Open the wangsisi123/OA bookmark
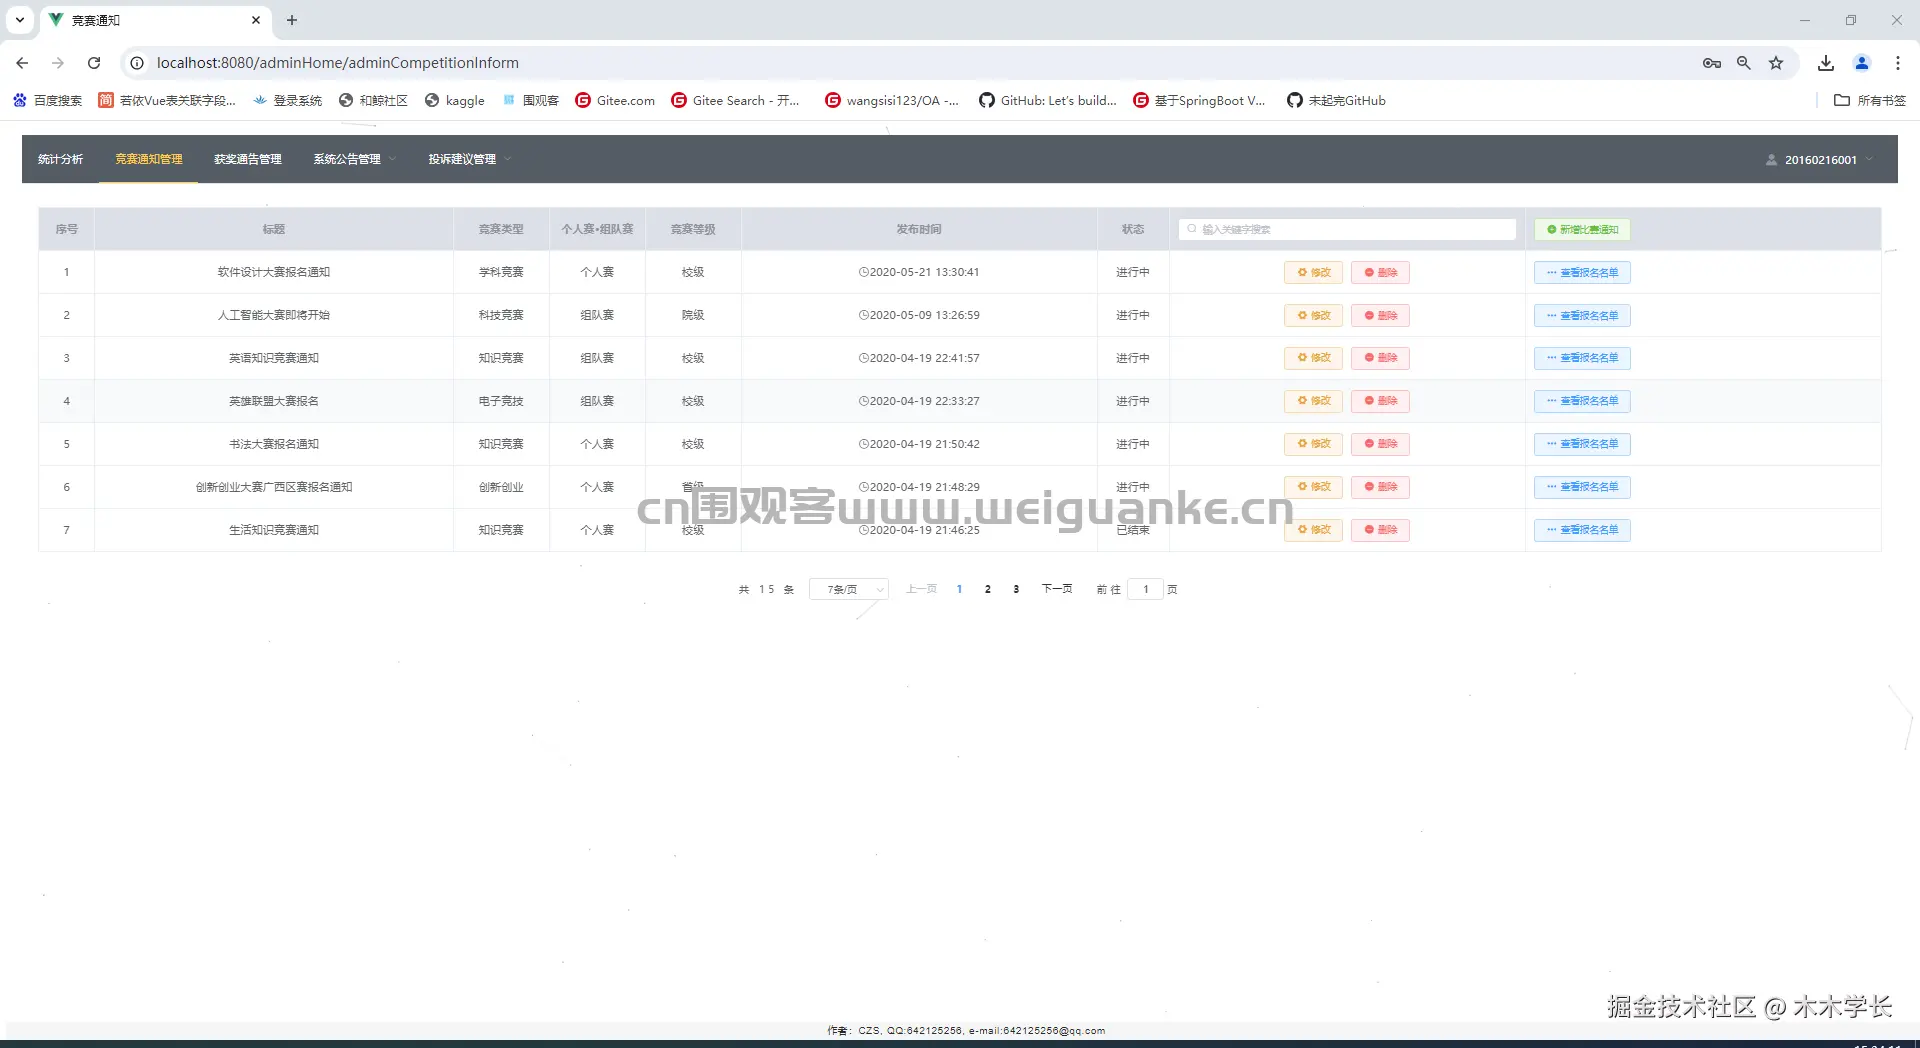 (x=892, y=100)
